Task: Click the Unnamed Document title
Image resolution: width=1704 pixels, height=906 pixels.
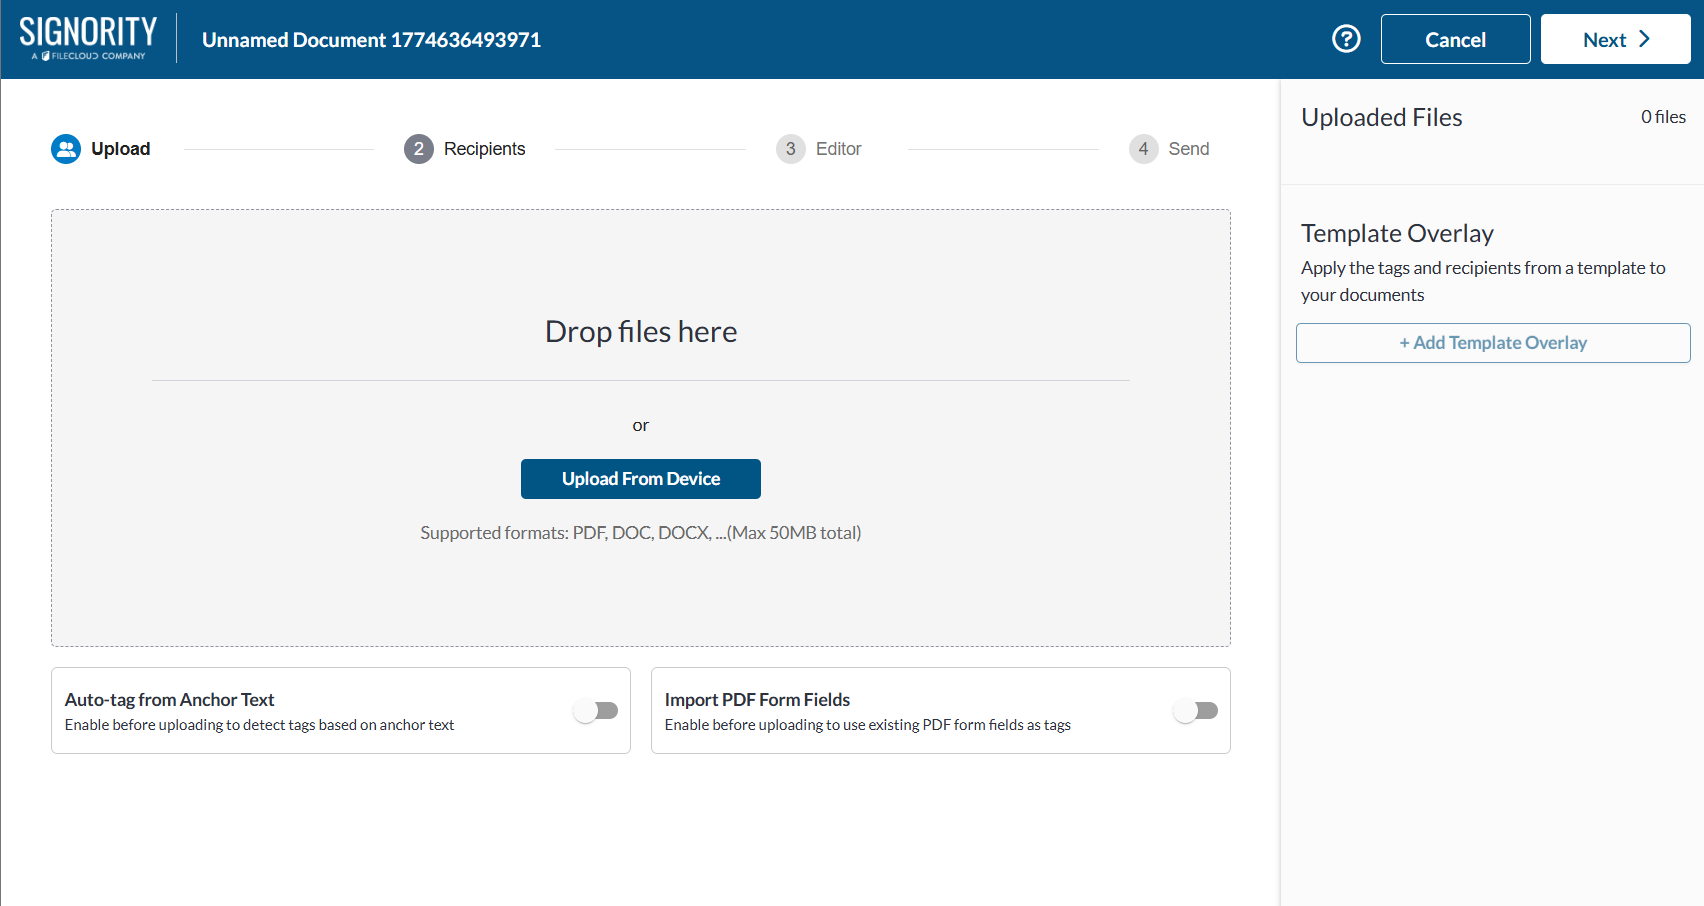Action: point(371,40)
